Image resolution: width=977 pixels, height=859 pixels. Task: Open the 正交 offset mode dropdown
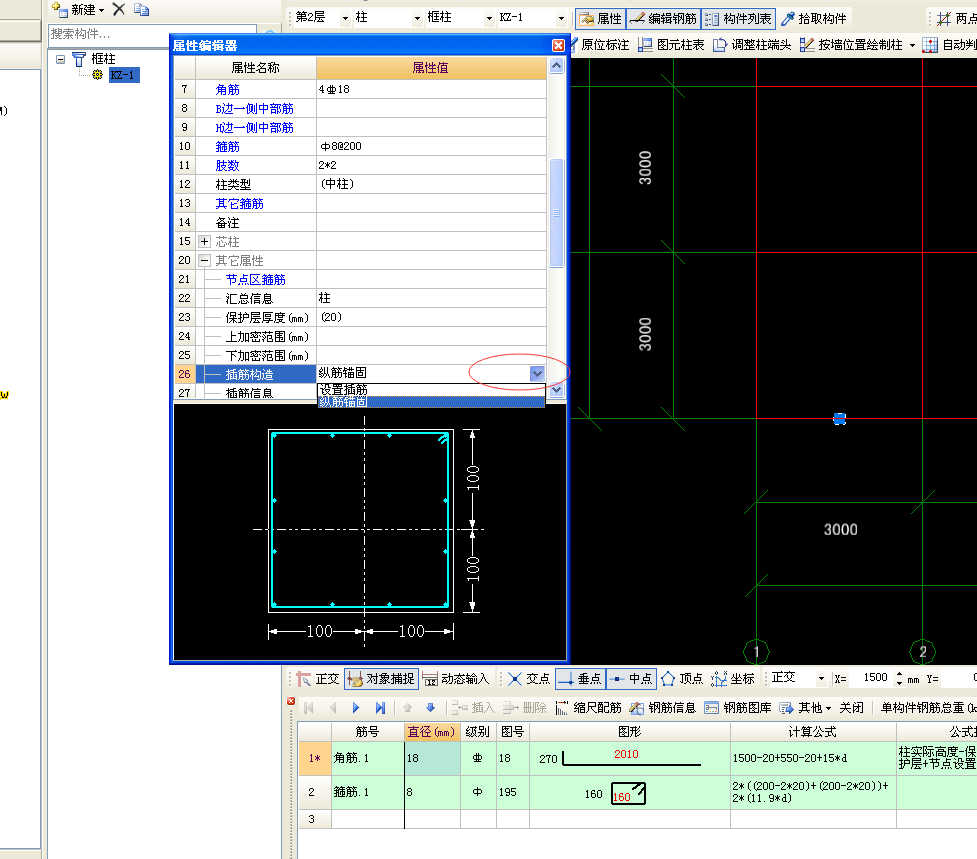pyautogui.click(x=821, y=678)
